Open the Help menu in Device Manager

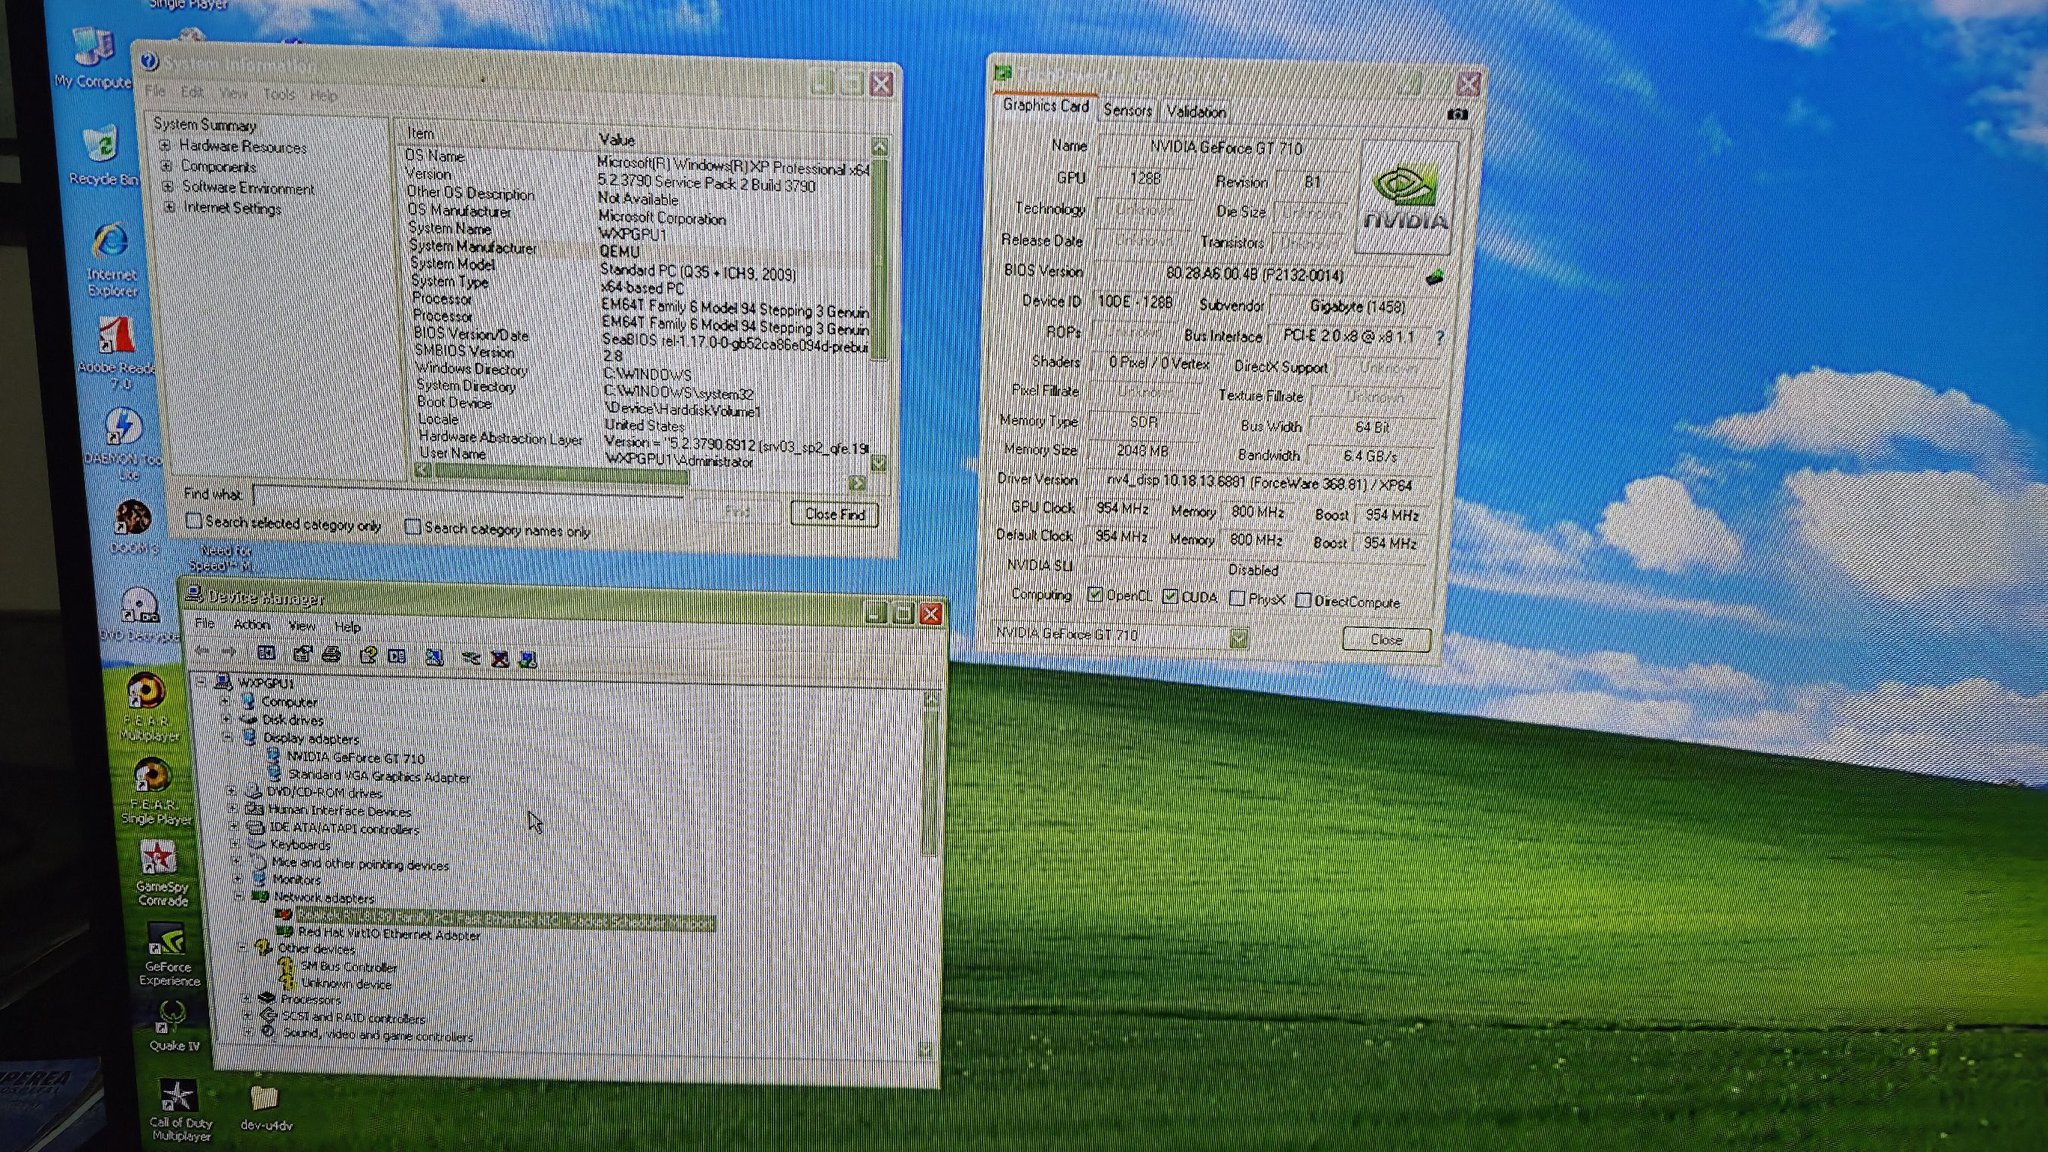(x=347, y=627)
